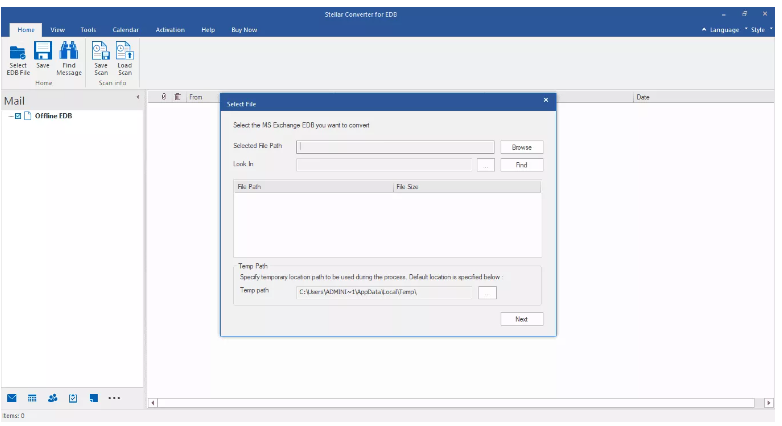Open the Home ribbon tab
782x426 pixels.
coord(26,30)
